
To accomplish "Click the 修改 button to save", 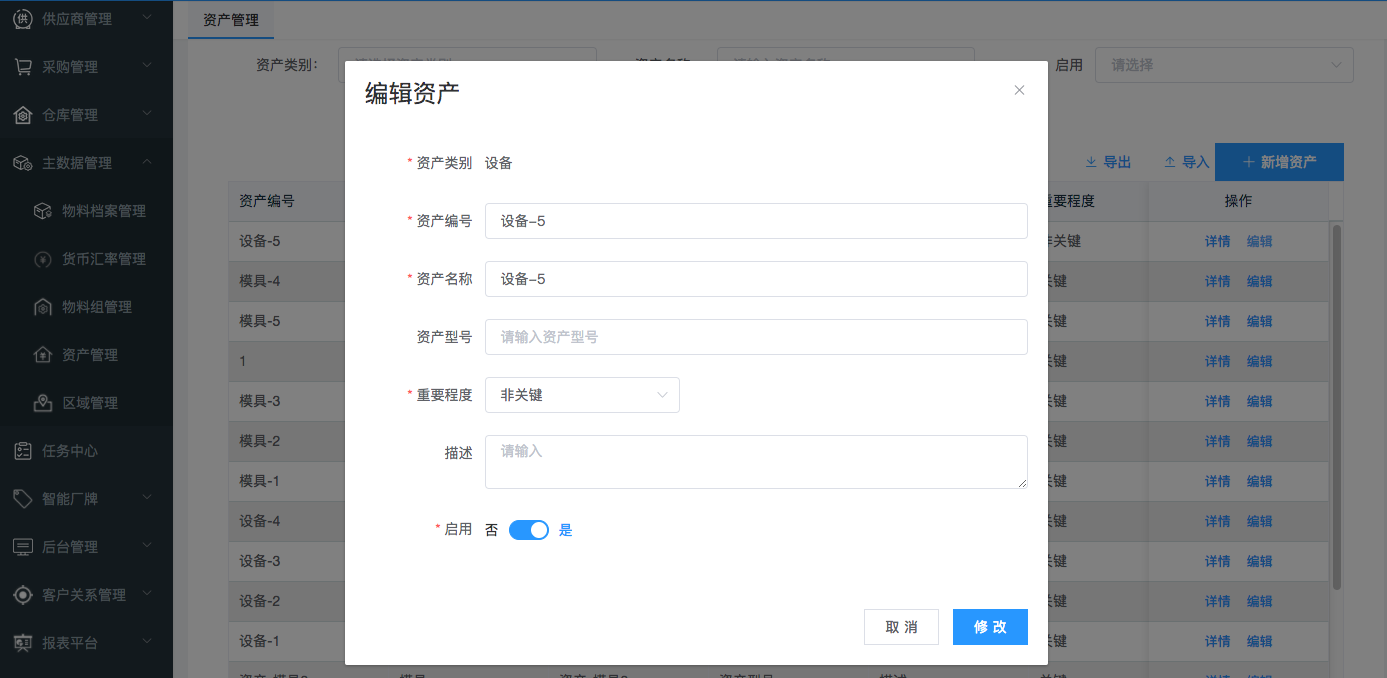I will pyautogui.click(x=990, y=627).
